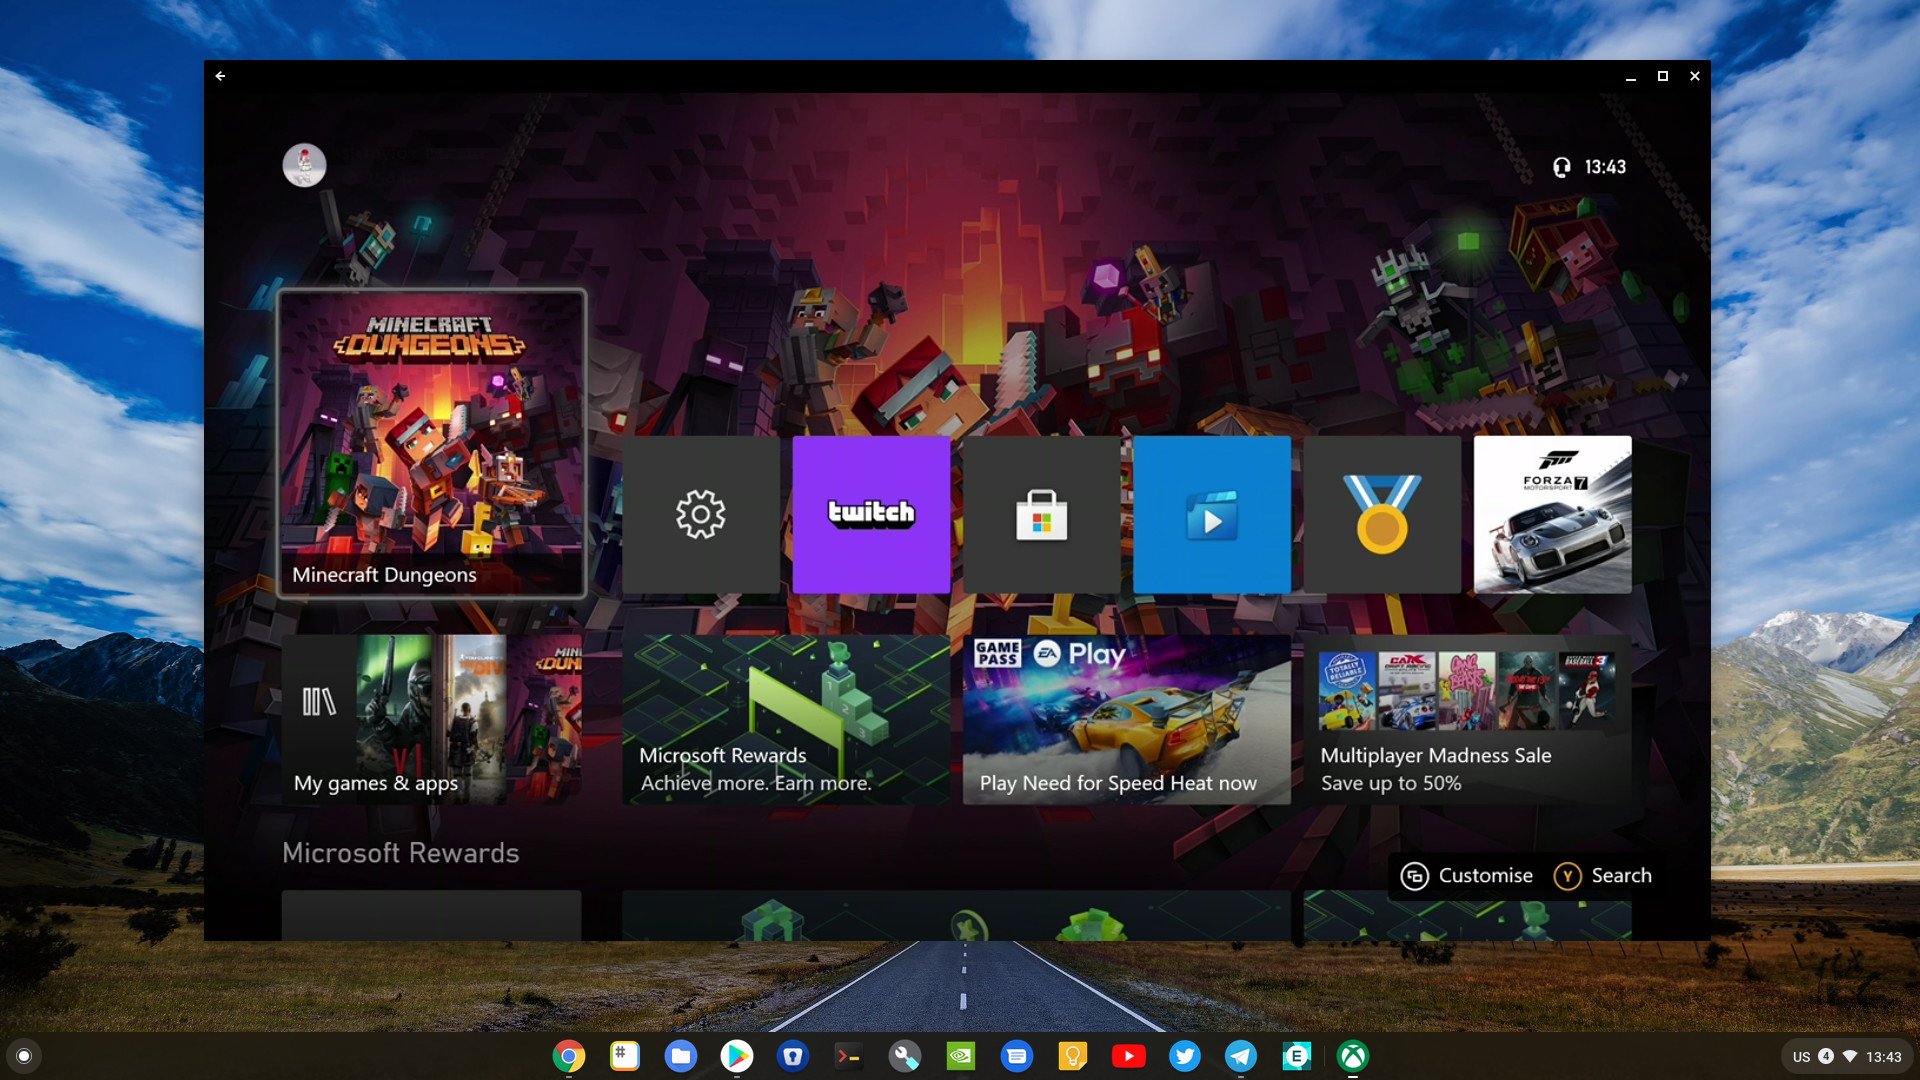The height and width of the screenshot is (1080, 1920).
Task: Toggle user profile avatar top left
Action: click(306, 164)
